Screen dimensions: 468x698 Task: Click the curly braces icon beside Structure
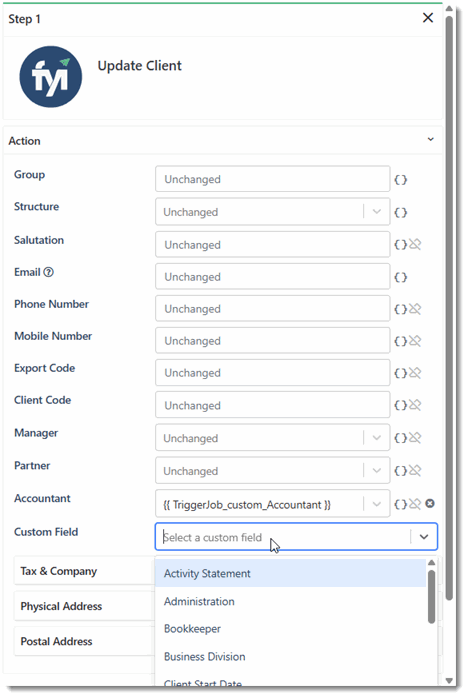point(400,212)
